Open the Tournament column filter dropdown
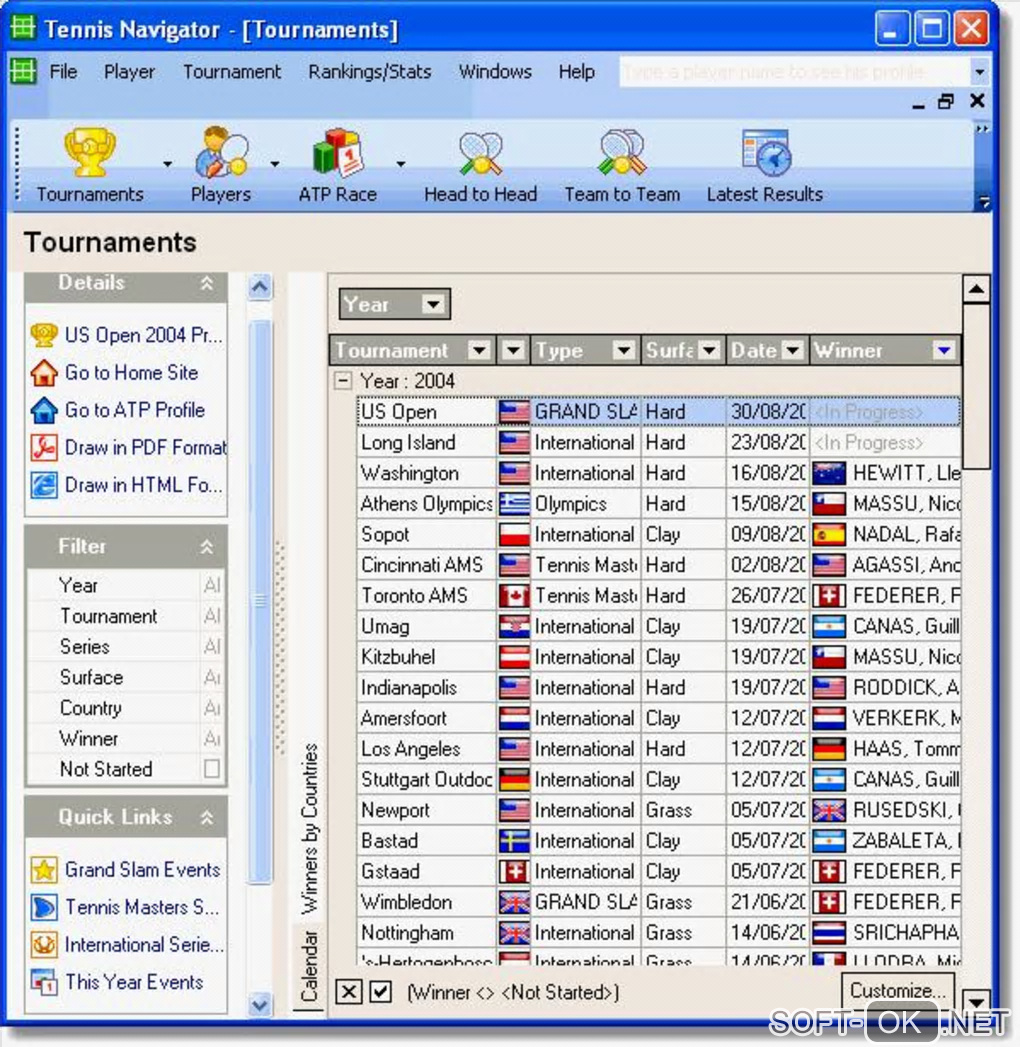1020x1047 pixels. 479,350
